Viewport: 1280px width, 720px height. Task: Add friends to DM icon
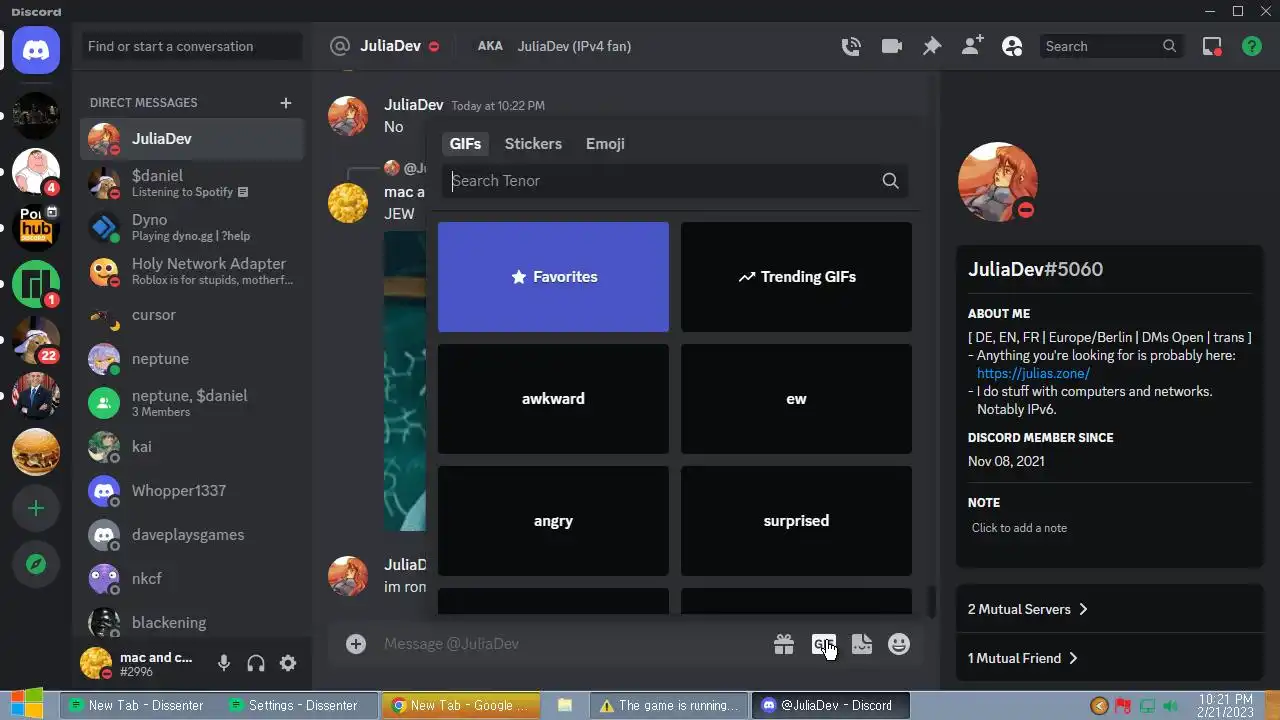[x=972, y=46]
